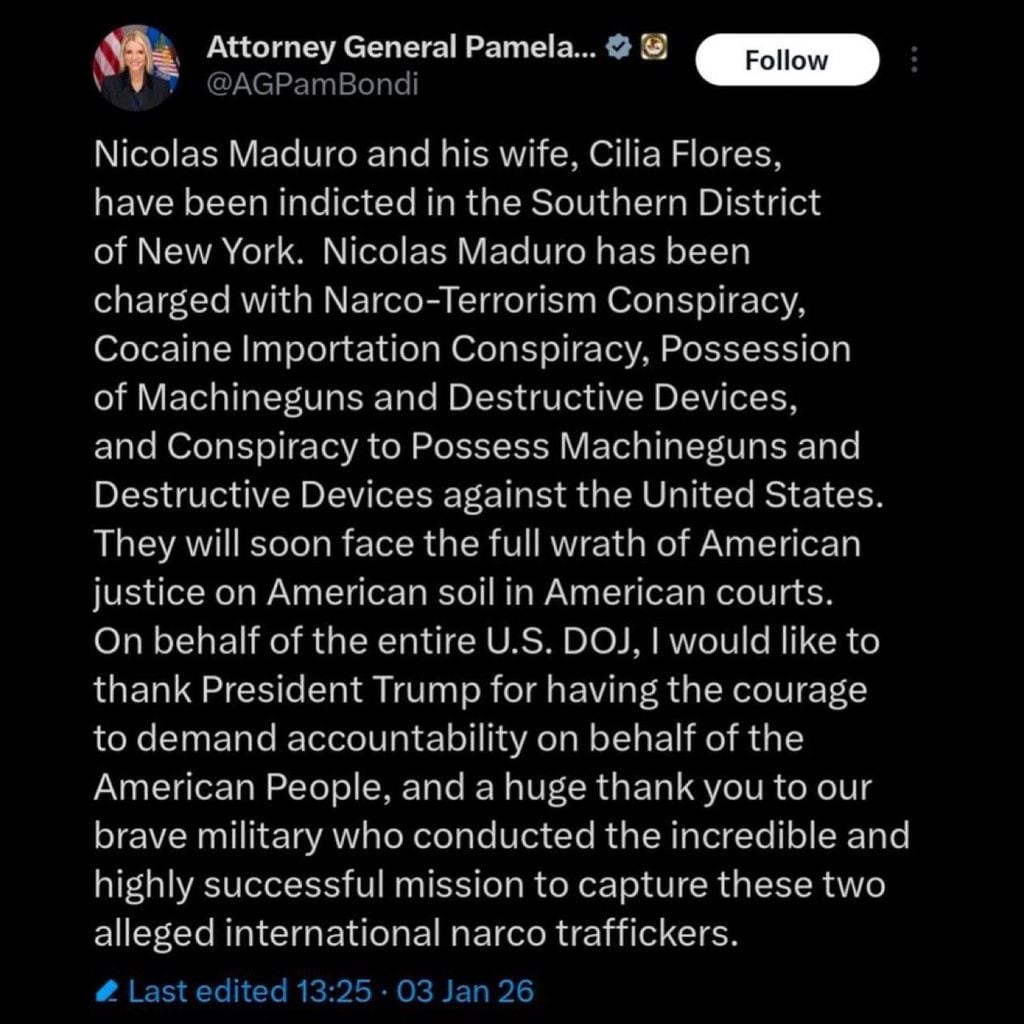Click the verified badge next to the name
Viewport: 1024px width, 1024px height.
coord(617,45)
